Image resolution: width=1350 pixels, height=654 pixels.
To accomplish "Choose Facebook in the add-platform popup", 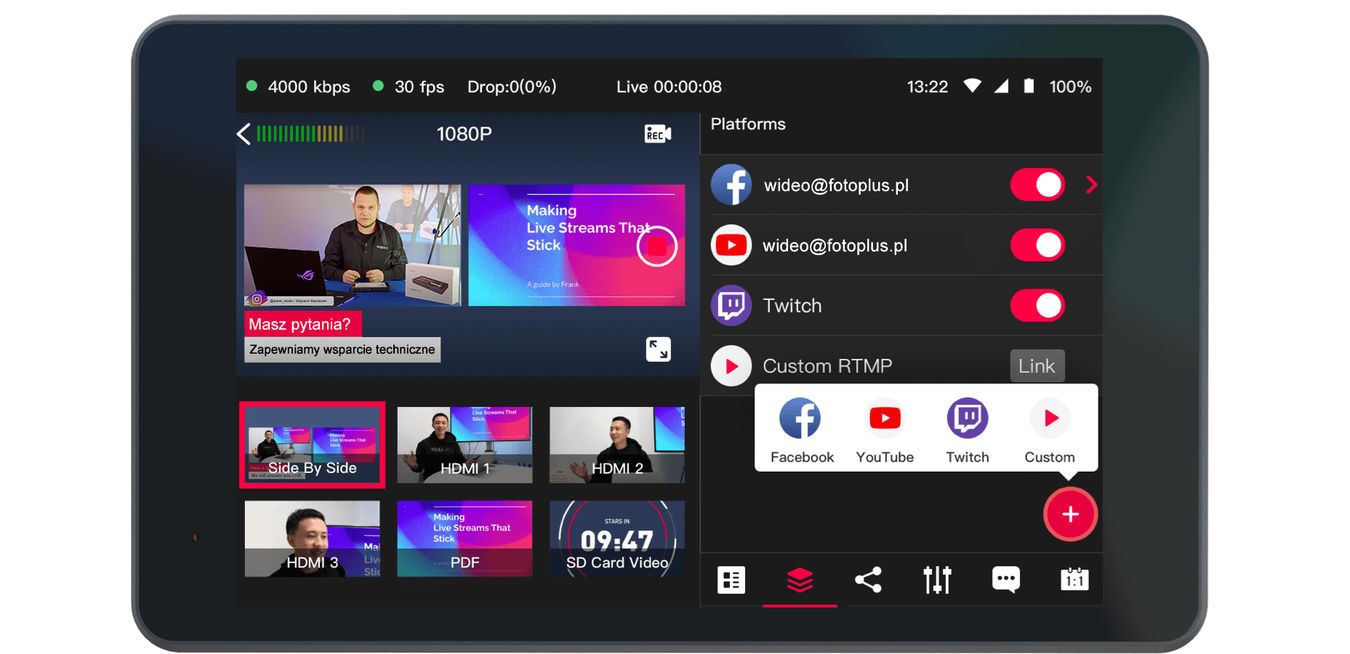I will click(801, 430).
